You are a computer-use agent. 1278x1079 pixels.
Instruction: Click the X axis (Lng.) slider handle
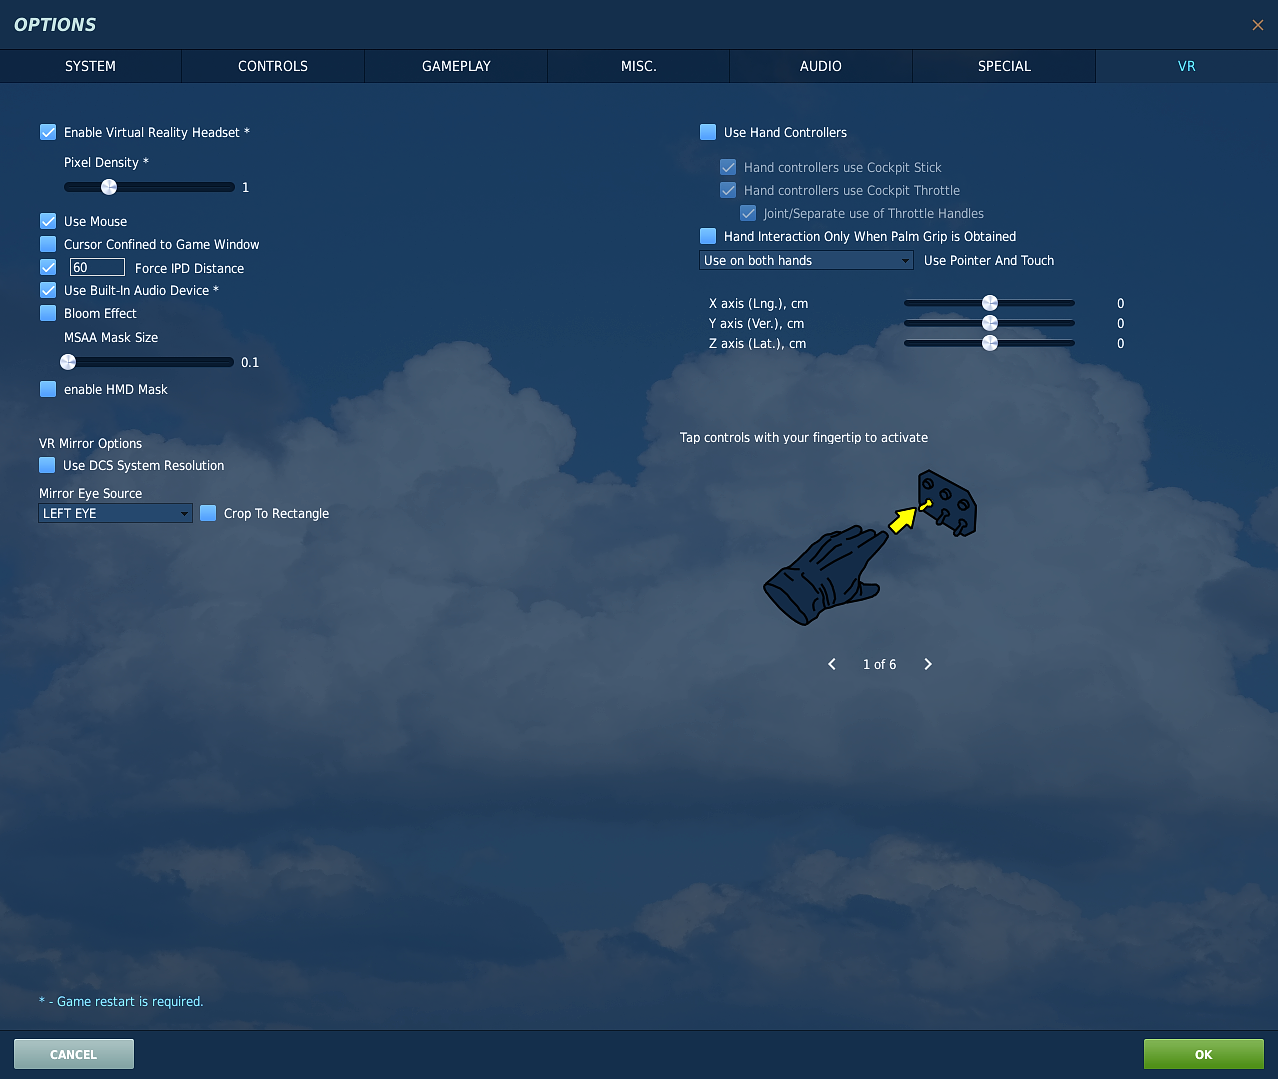coord(990,303)
